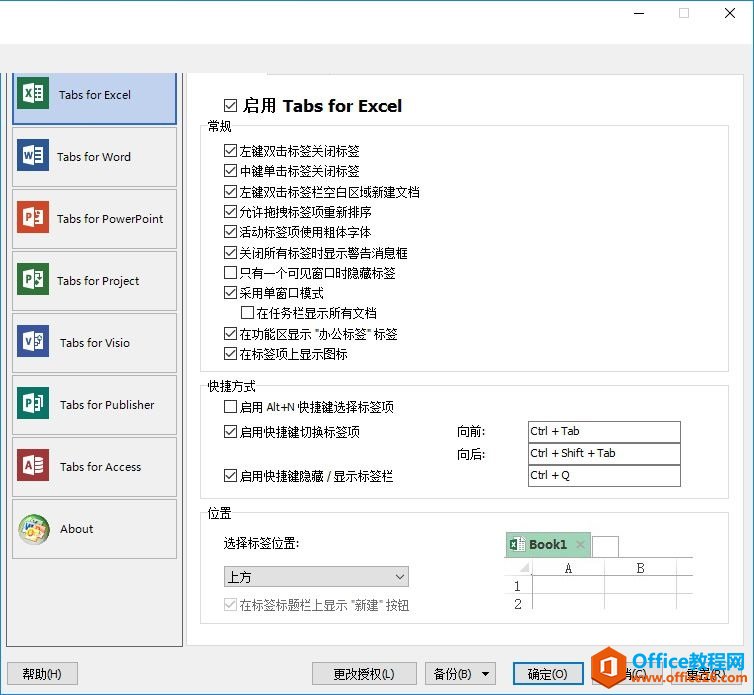Click row 2 header in the preview

tap(517, 604)
